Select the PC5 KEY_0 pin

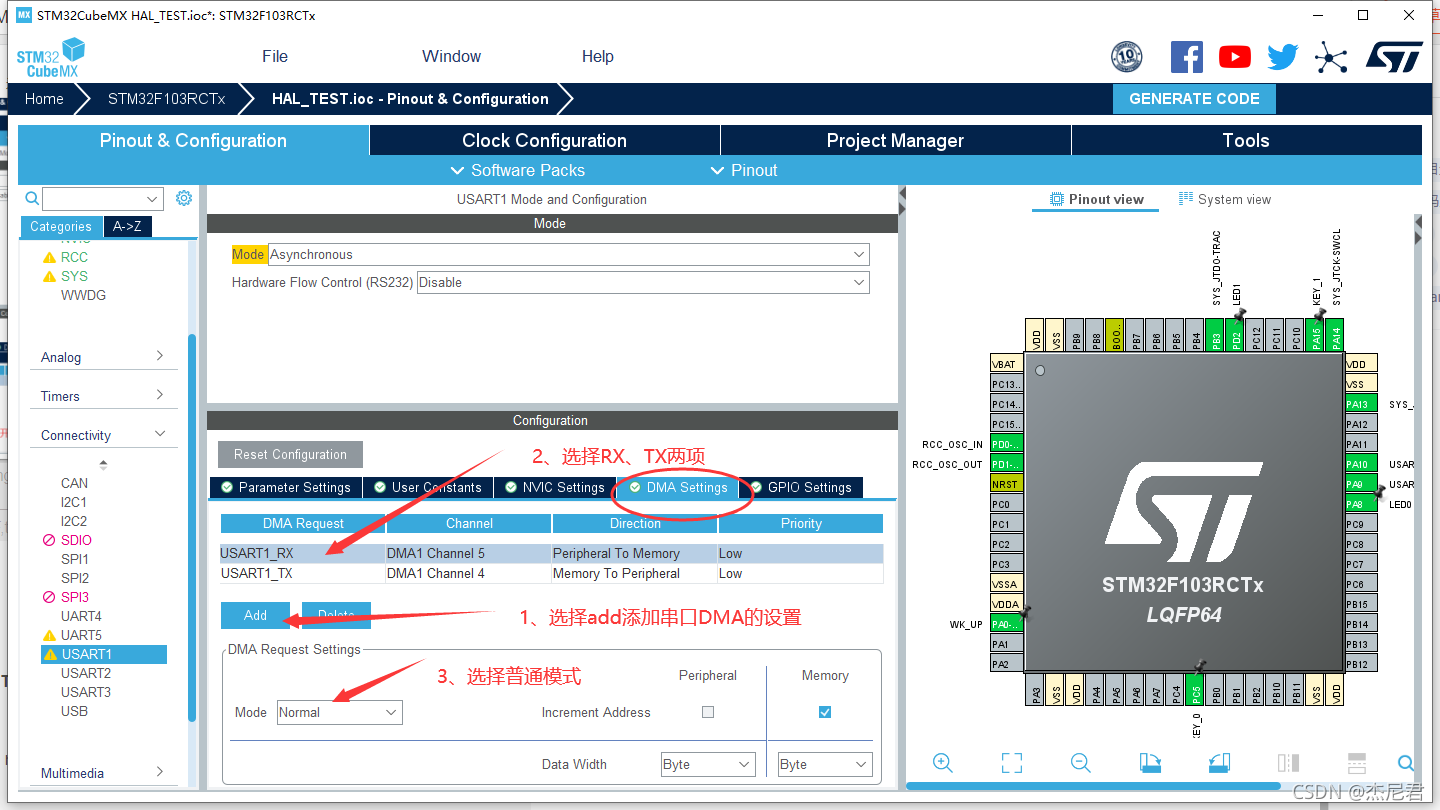pyautogui.click(x=1195, y=690)
